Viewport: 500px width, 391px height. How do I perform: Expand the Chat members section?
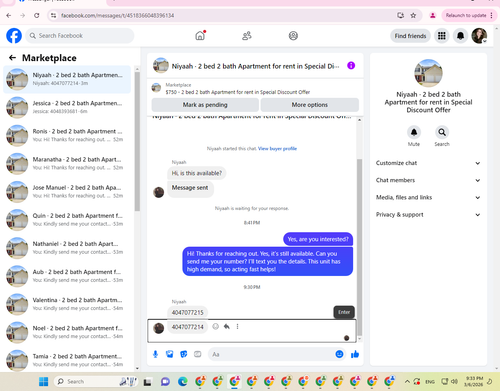tap(428, 180)
